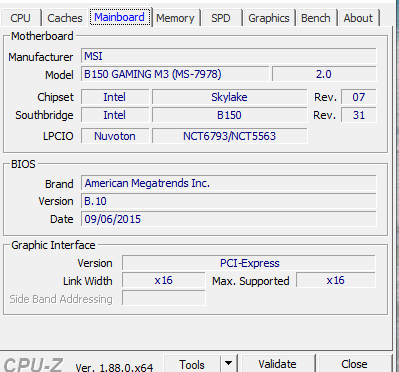Click the Chipset Intel vendor field
Screen dimensions: 399x372
(115, 97)
